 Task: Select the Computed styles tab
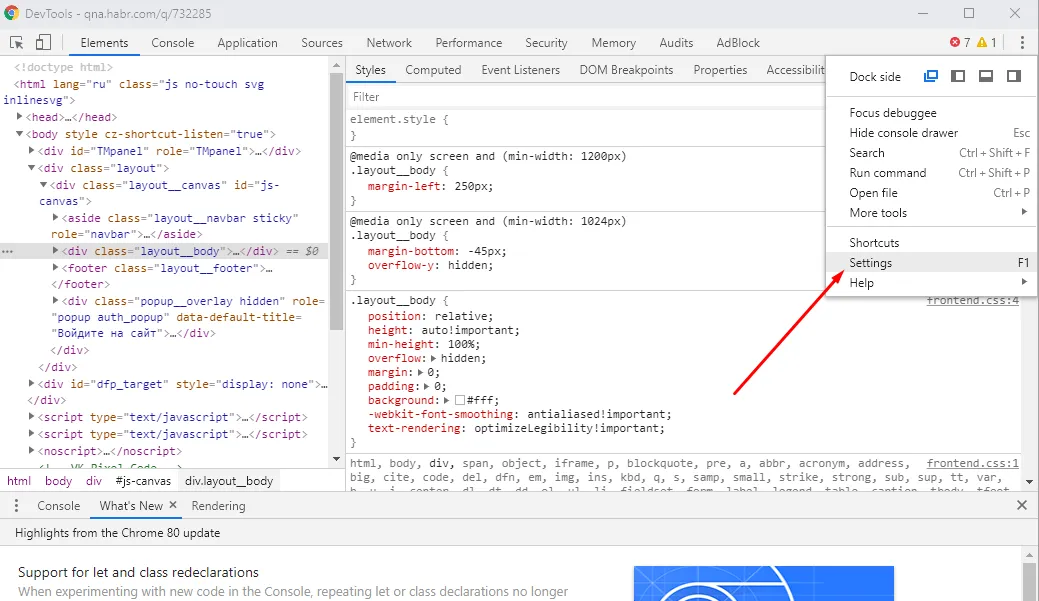[433, 70]
